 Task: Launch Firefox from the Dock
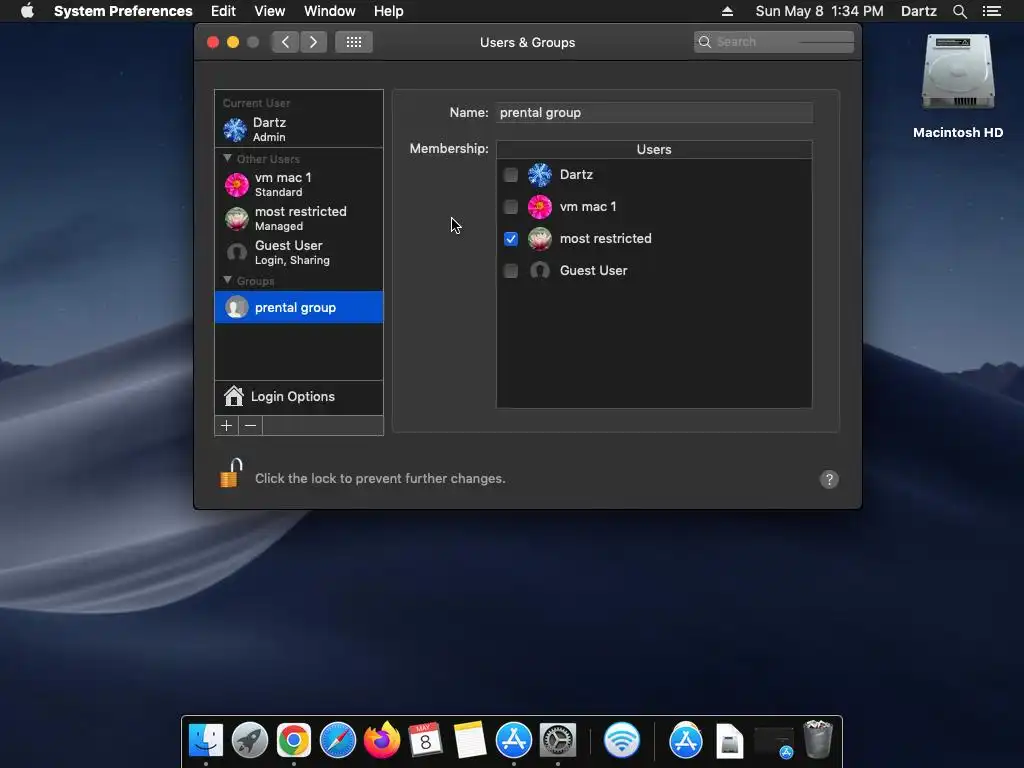382,740
